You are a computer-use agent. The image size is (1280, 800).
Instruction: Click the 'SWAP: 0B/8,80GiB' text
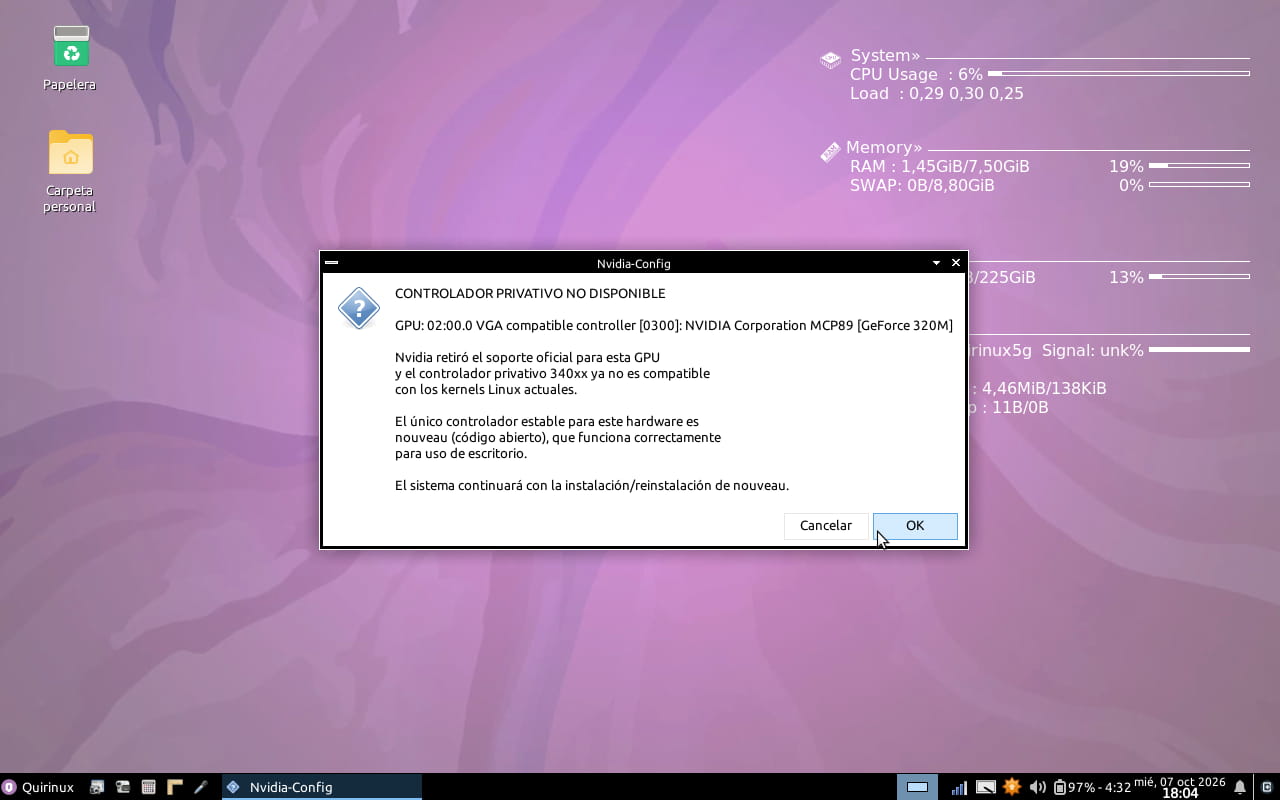coord(922,185)
